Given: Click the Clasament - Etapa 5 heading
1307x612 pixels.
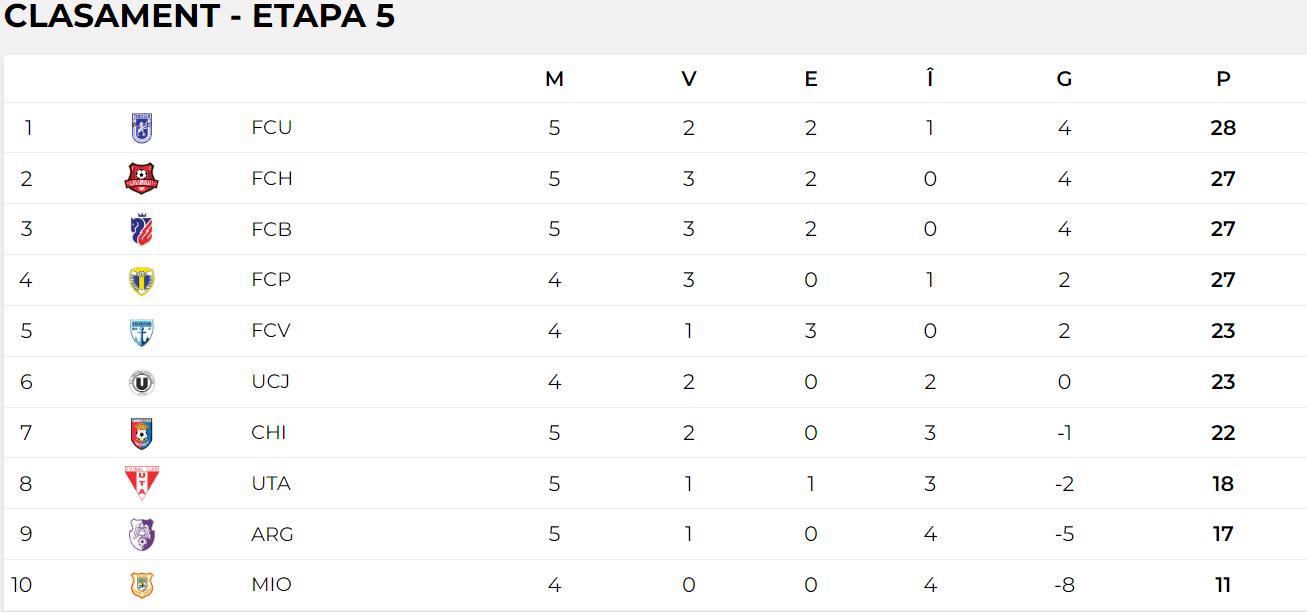Looking at the screenshot, I should (x=200, y=17).
